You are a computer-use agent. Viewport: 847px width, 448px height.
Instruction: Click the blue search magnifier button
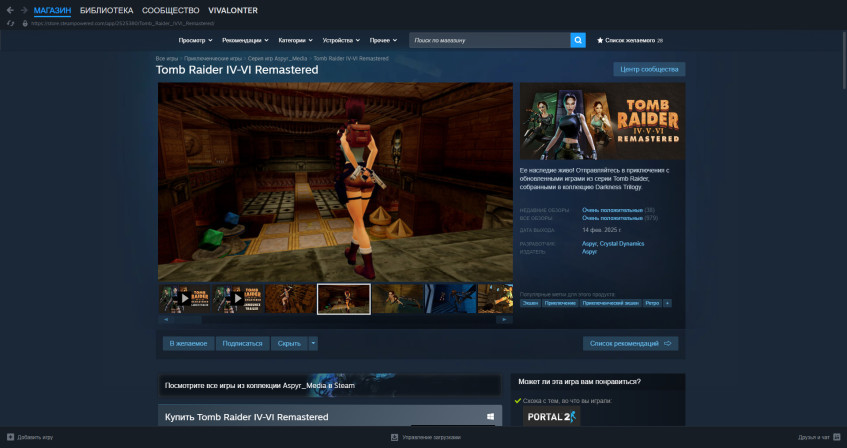point(578,40)
